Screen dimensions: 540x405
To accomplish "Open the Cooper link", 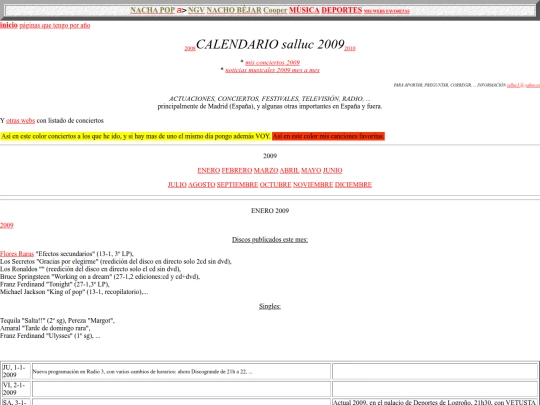I will coord(275,10).
